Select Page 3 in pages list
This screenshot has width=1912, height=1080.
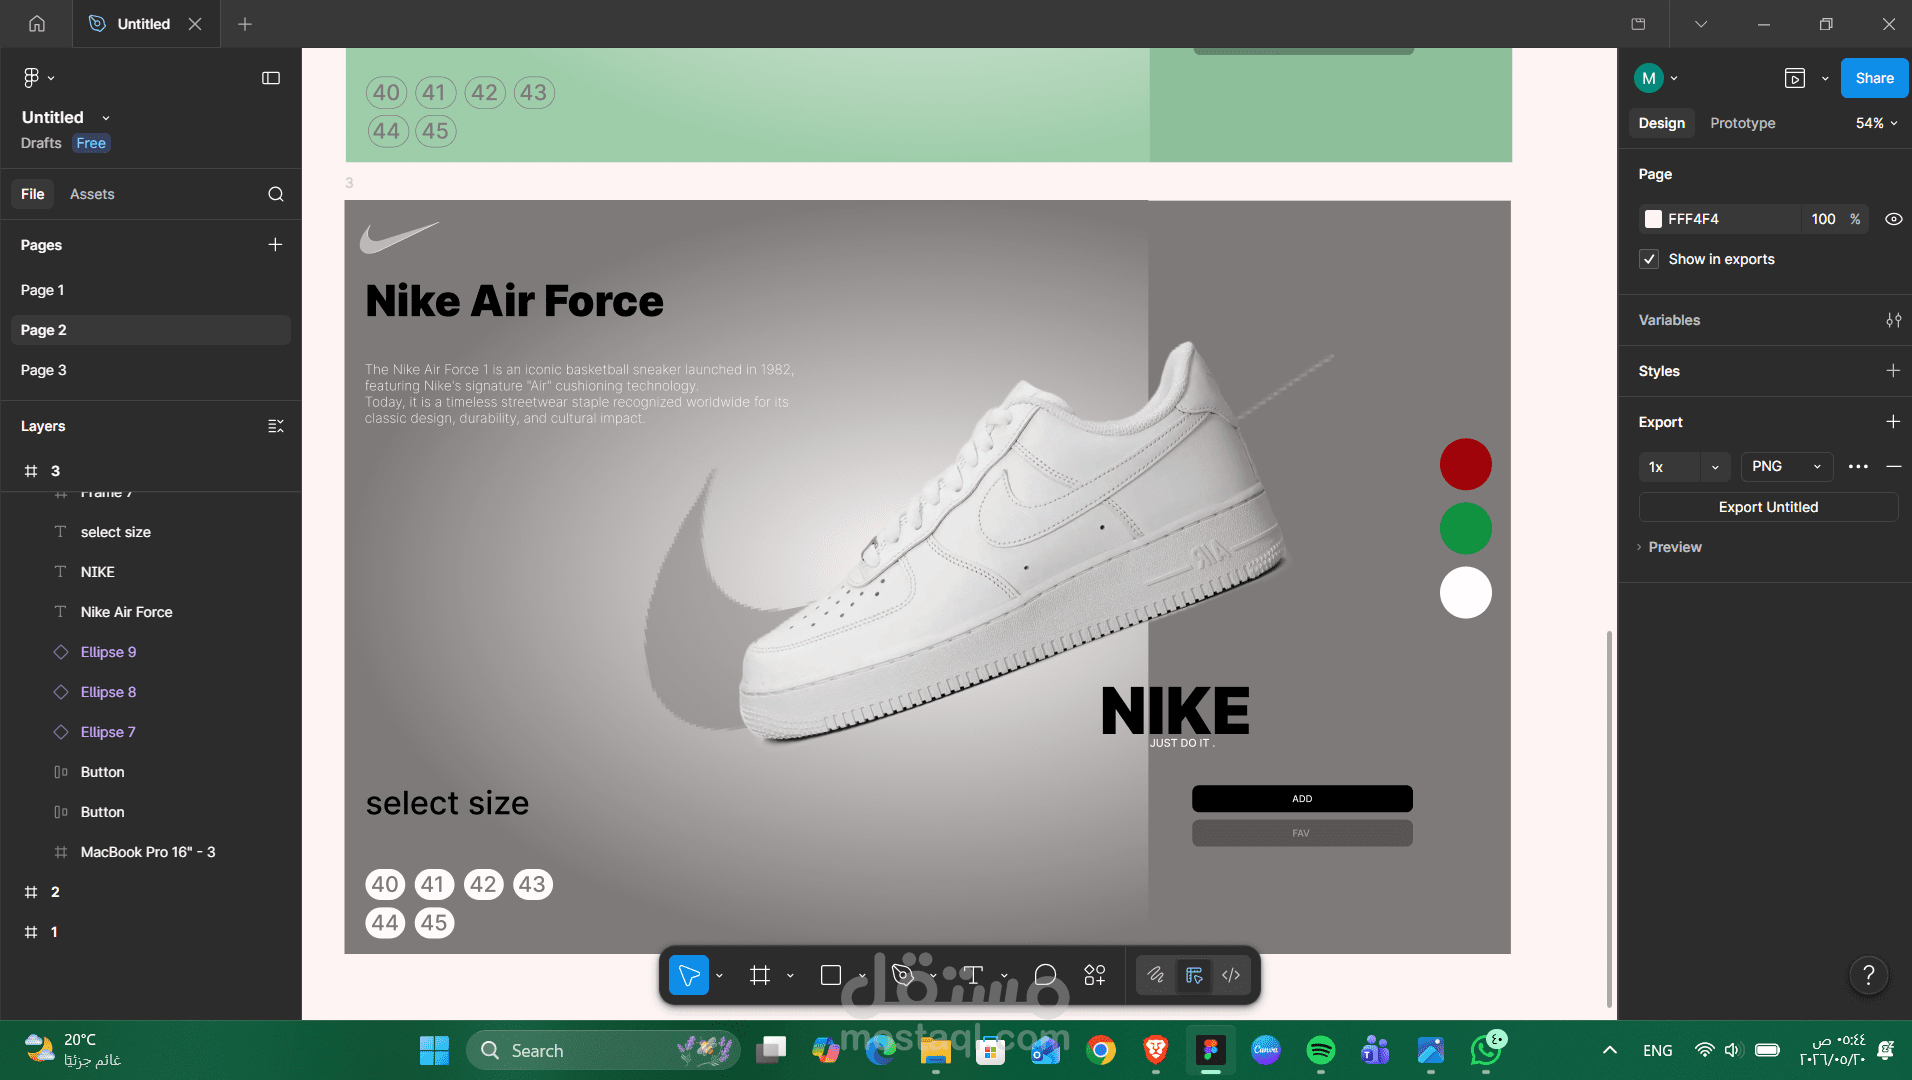click(x=150, y=370)
